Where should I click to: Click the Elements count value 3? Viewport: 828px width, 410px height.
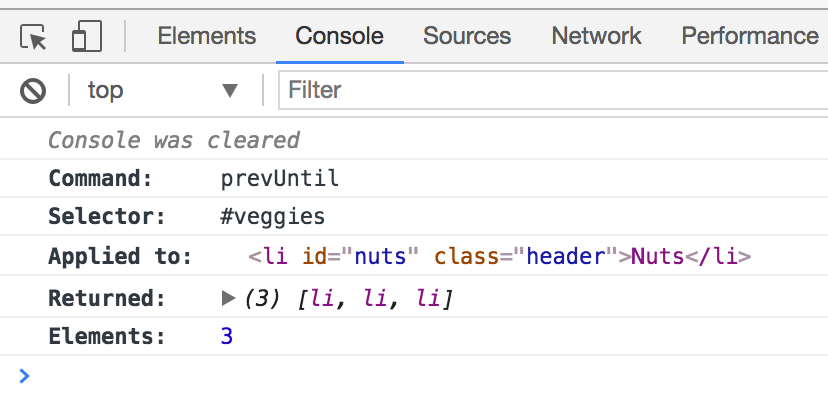tap(227, 336)
